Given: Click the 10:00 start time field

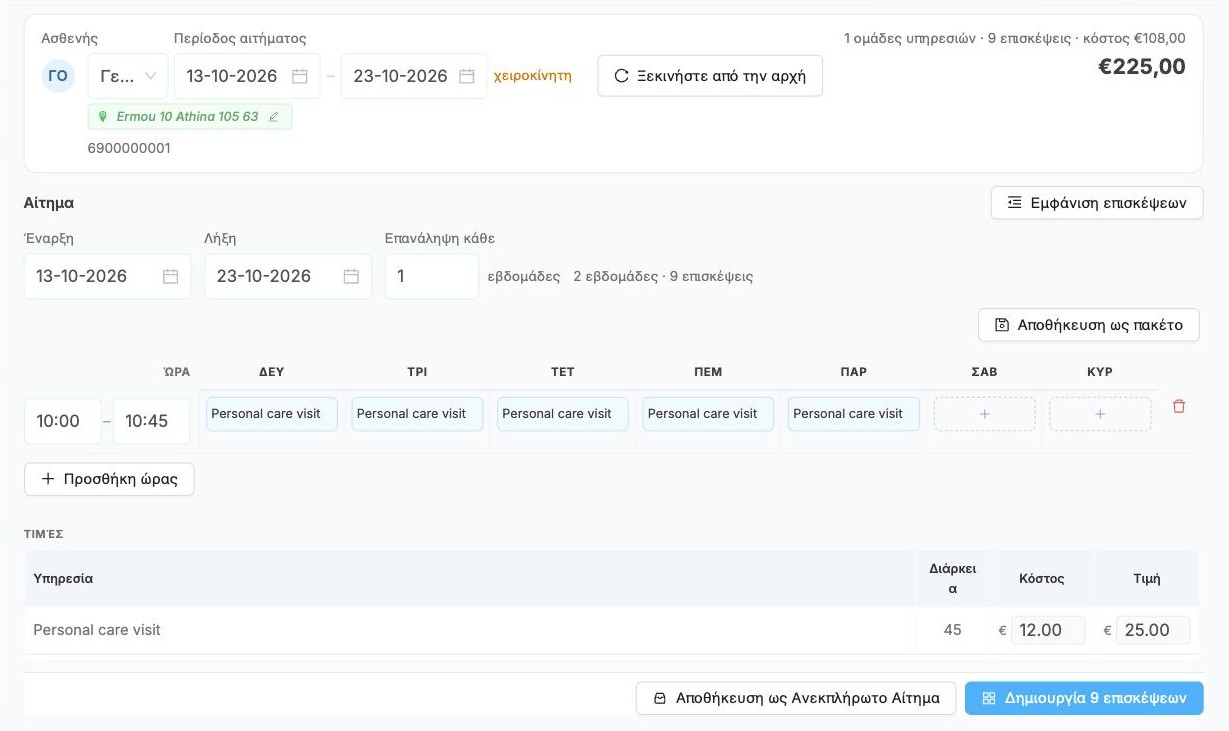Looking at the screenshot, I should (63, 421).
